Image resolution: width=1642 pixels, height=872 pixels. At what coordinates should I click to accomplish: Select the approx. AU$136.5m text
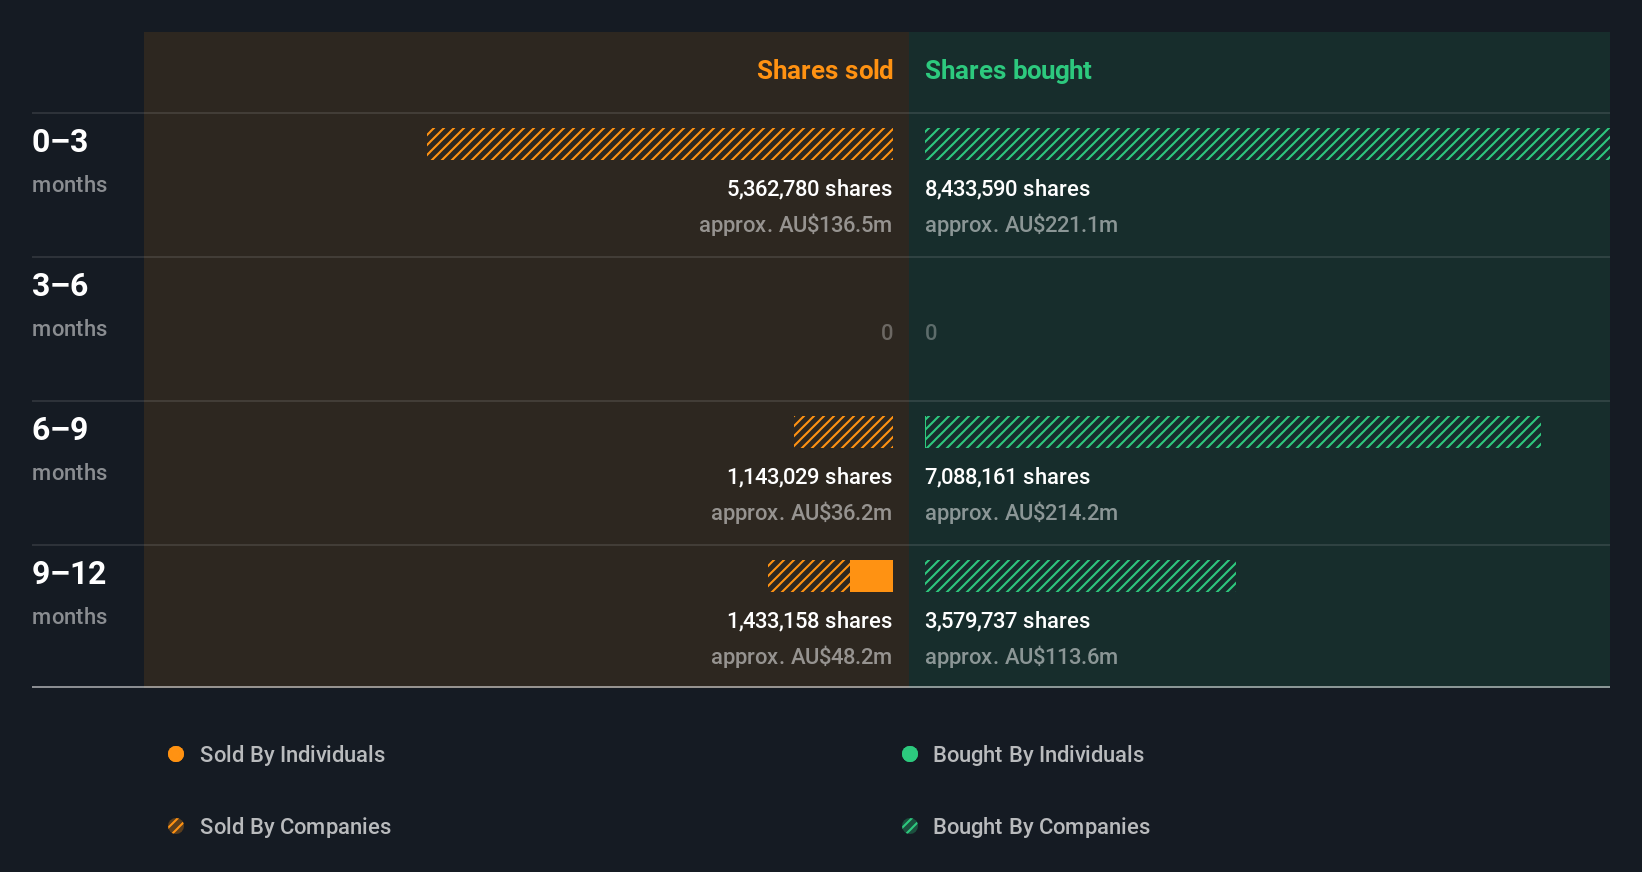[795, 224]
